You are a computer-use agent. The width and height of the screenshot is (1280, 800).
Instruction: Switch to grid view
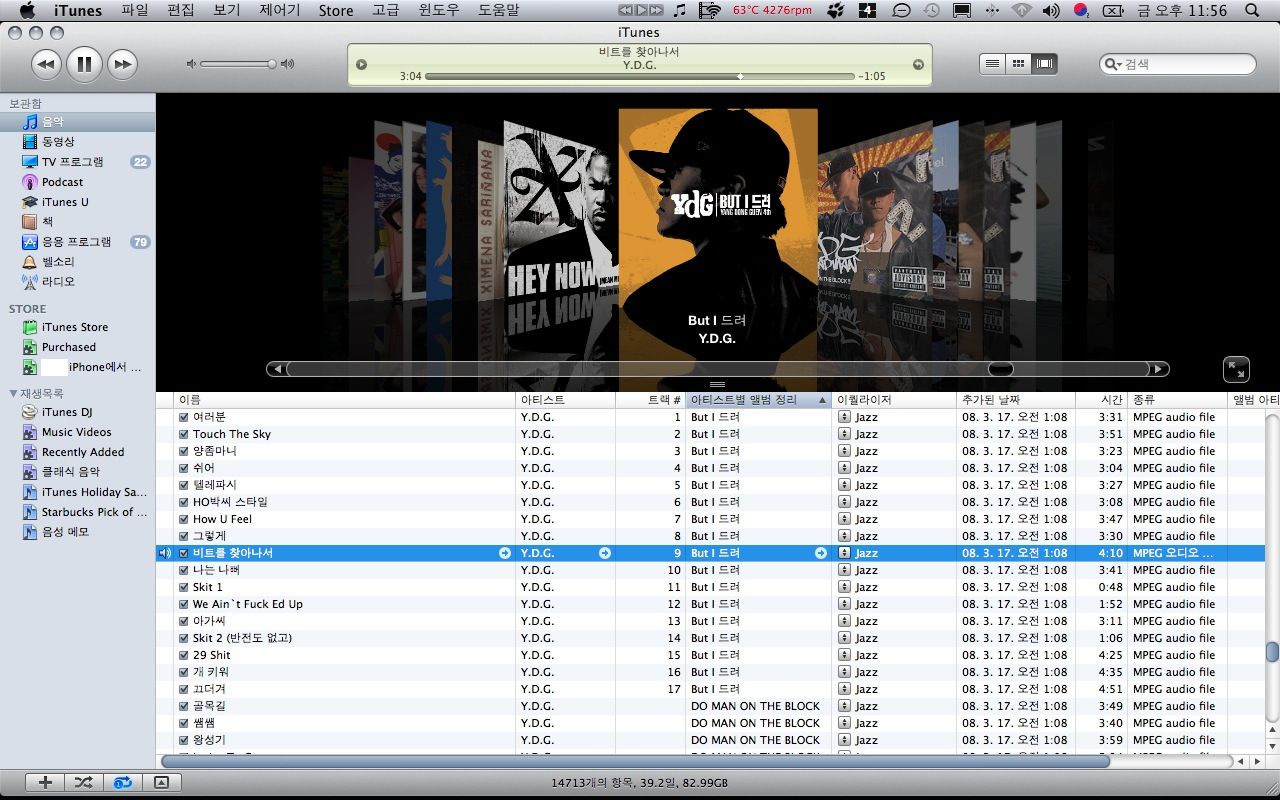click(x=1018, y=63)
